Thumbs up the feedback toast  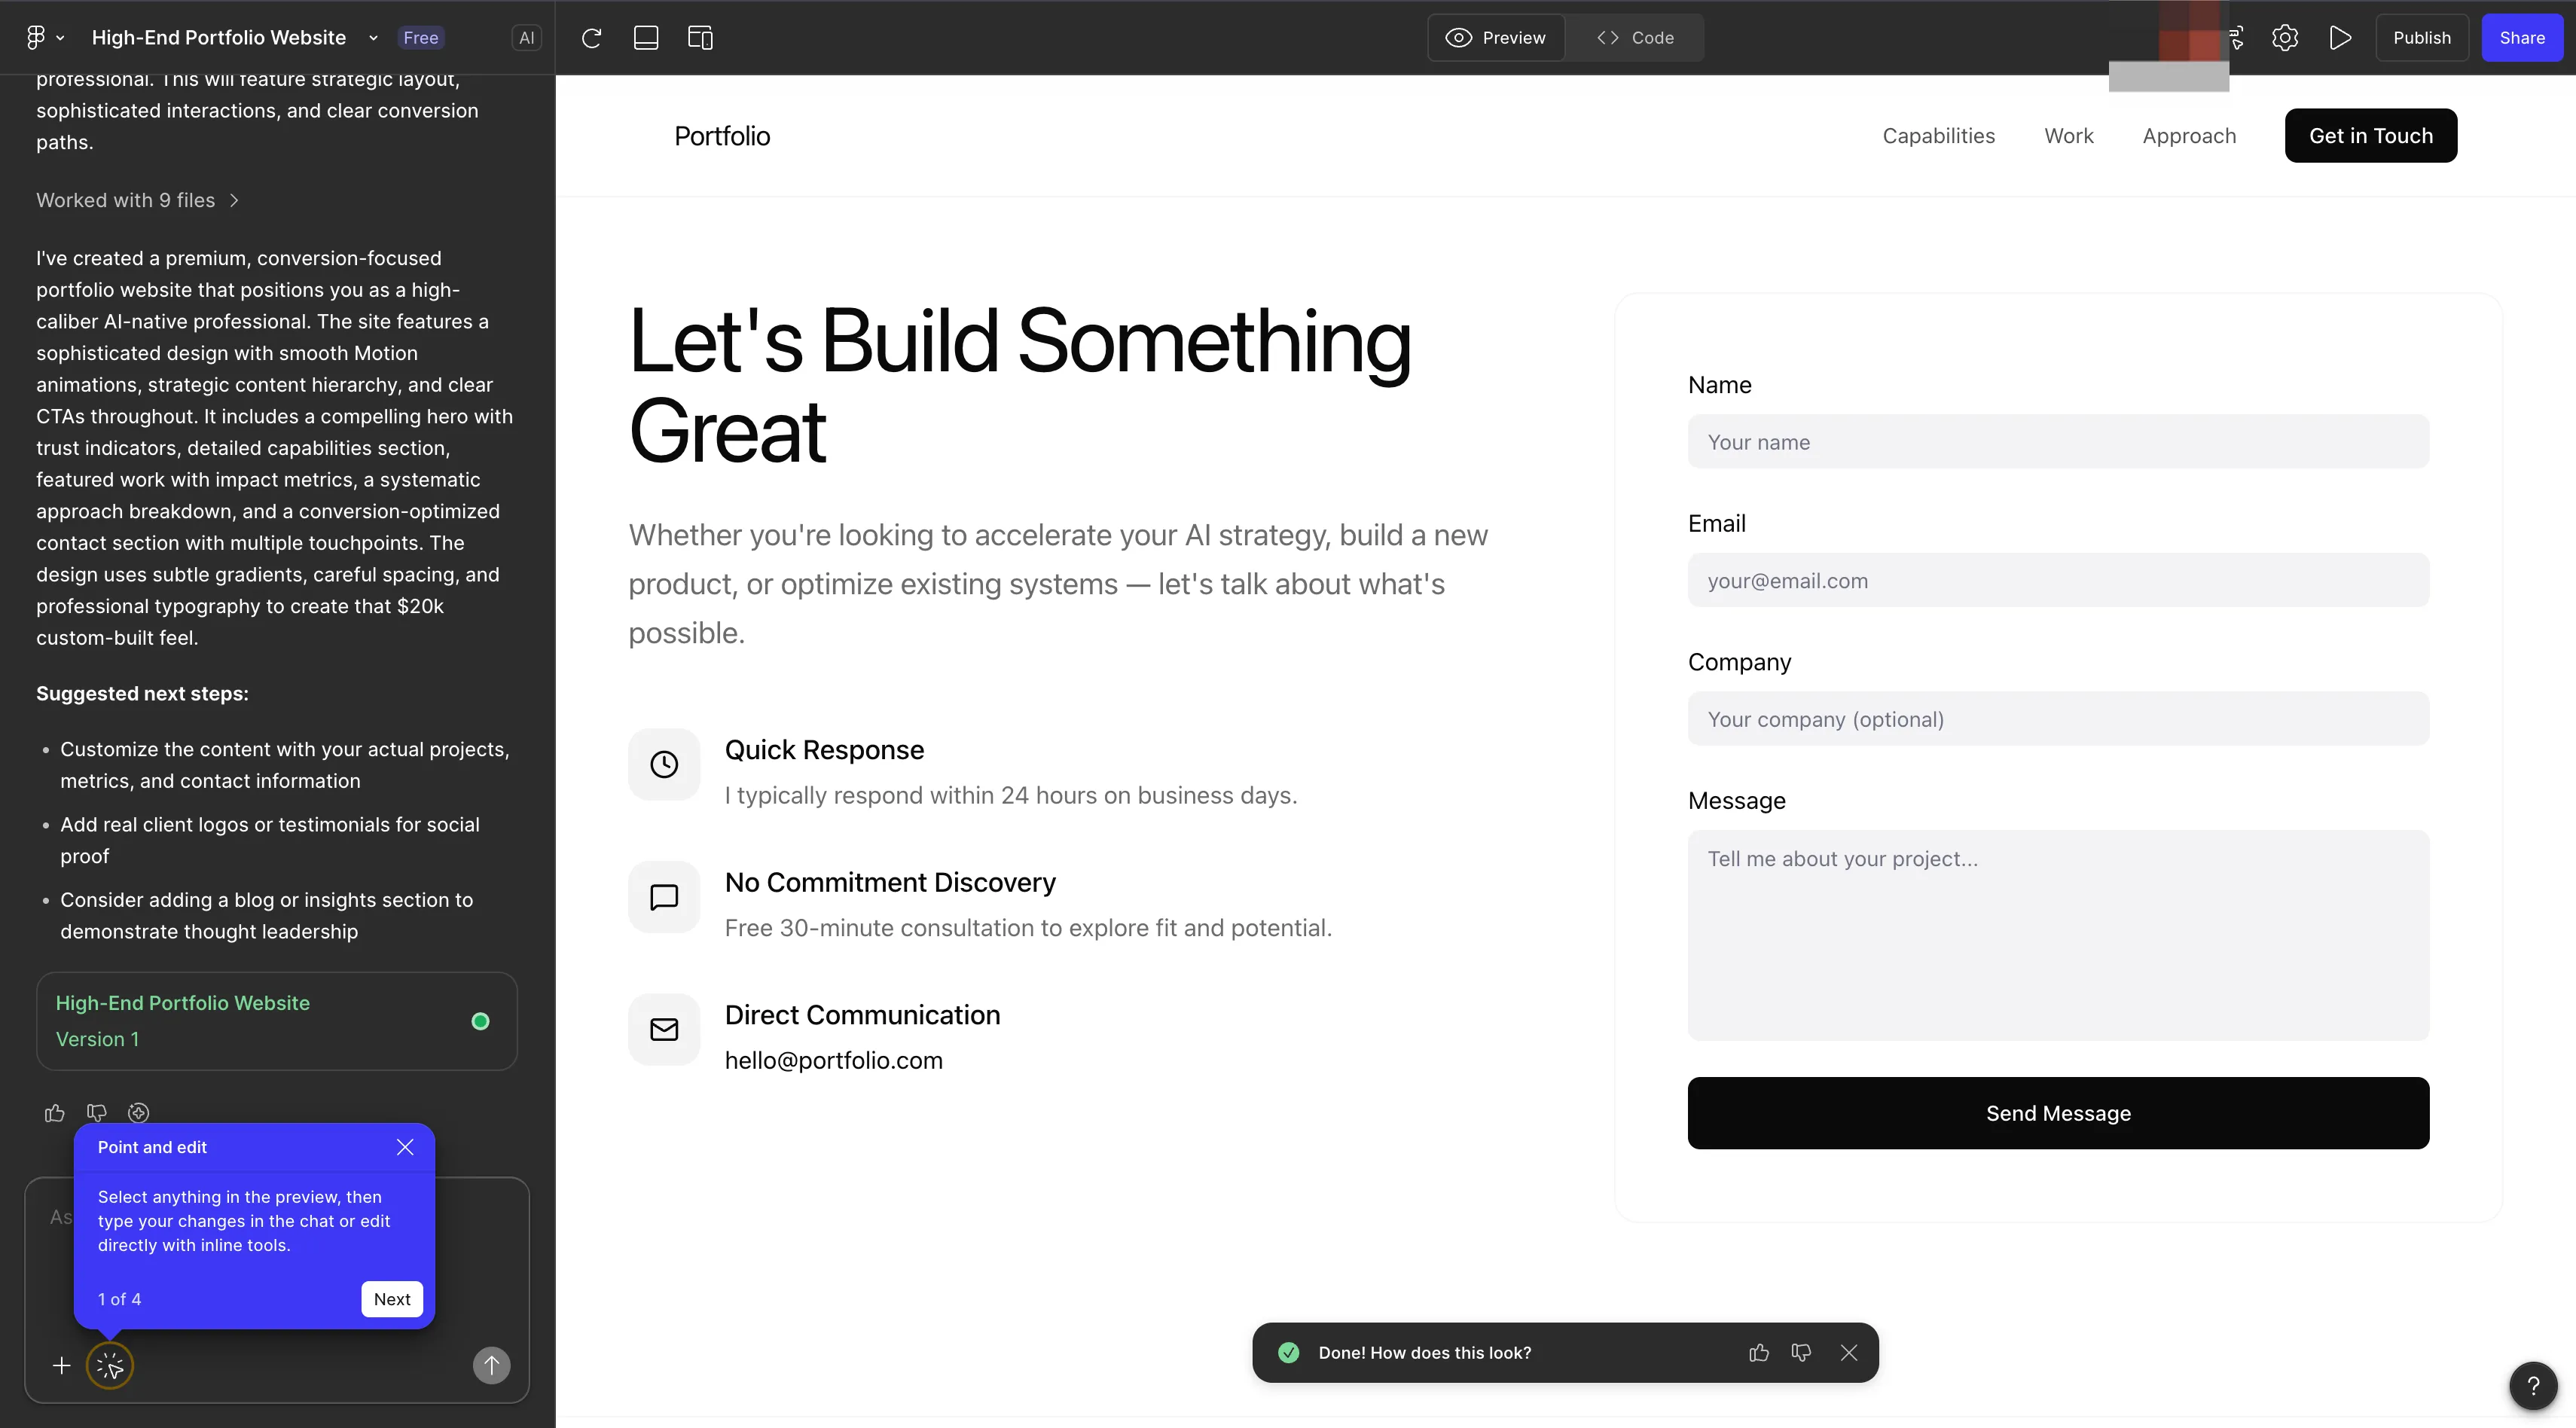point(1759,1353)
